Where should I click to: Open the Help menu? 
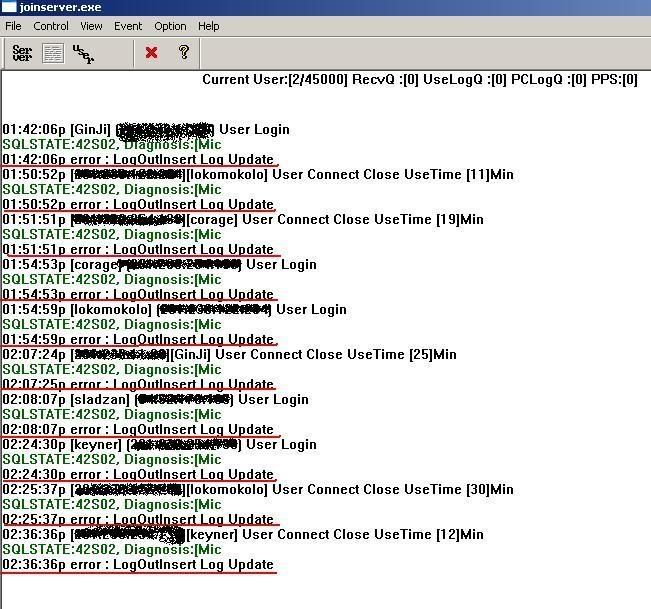point(208,26)
